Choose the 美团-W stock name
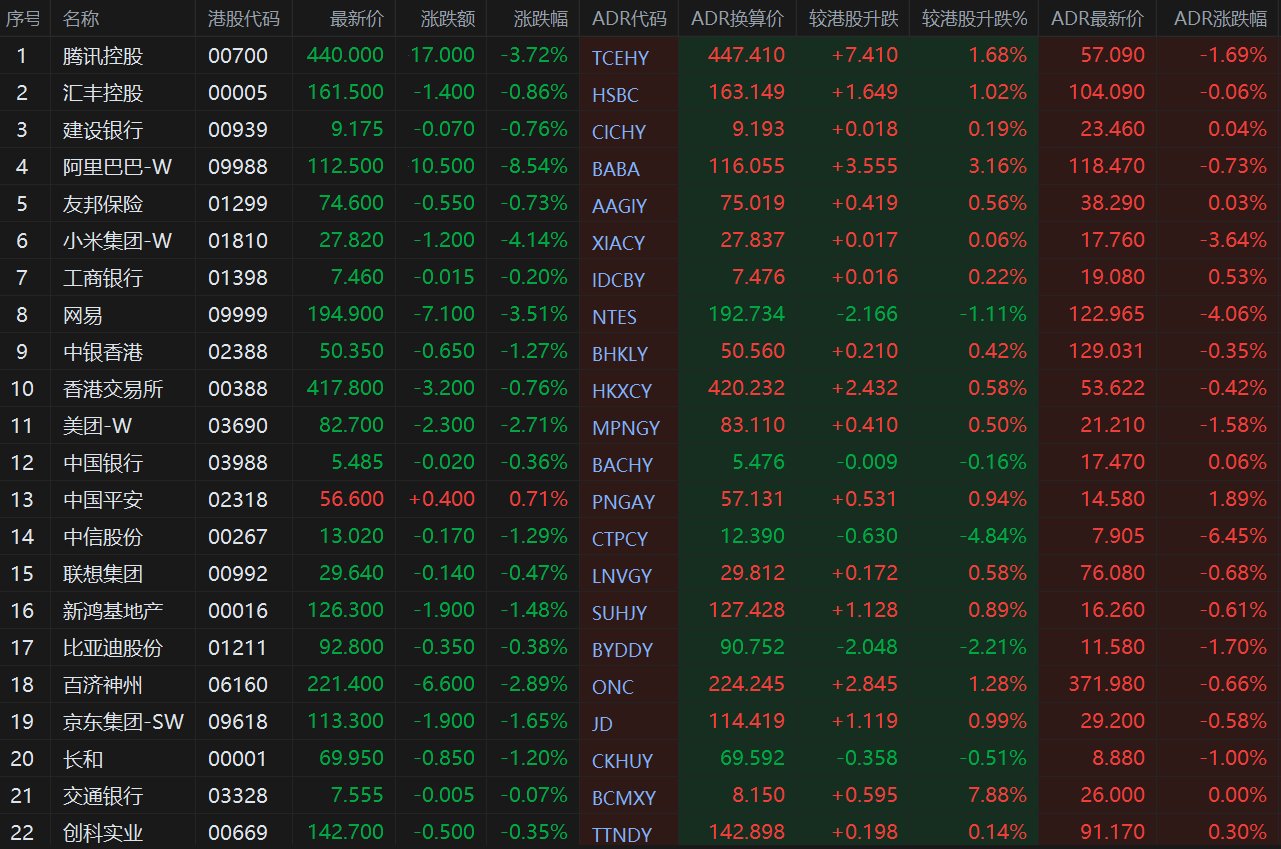This screenshot has height=849, width=1281. click(x=97, y=426)
